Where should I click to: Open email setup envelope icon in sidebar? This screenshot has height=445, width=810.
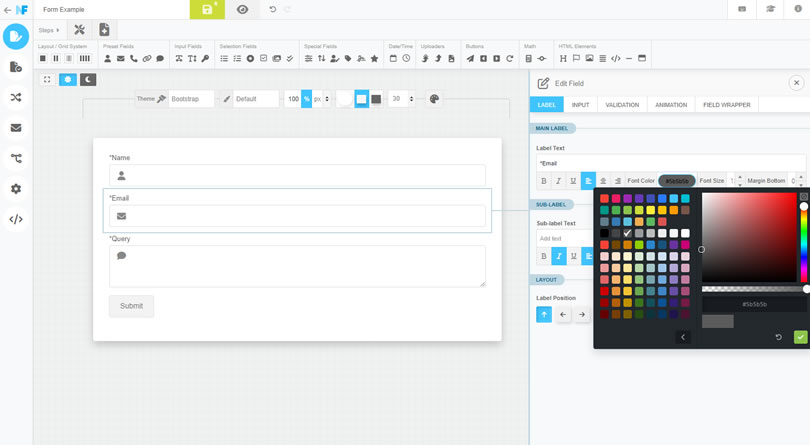coord(16,128)
